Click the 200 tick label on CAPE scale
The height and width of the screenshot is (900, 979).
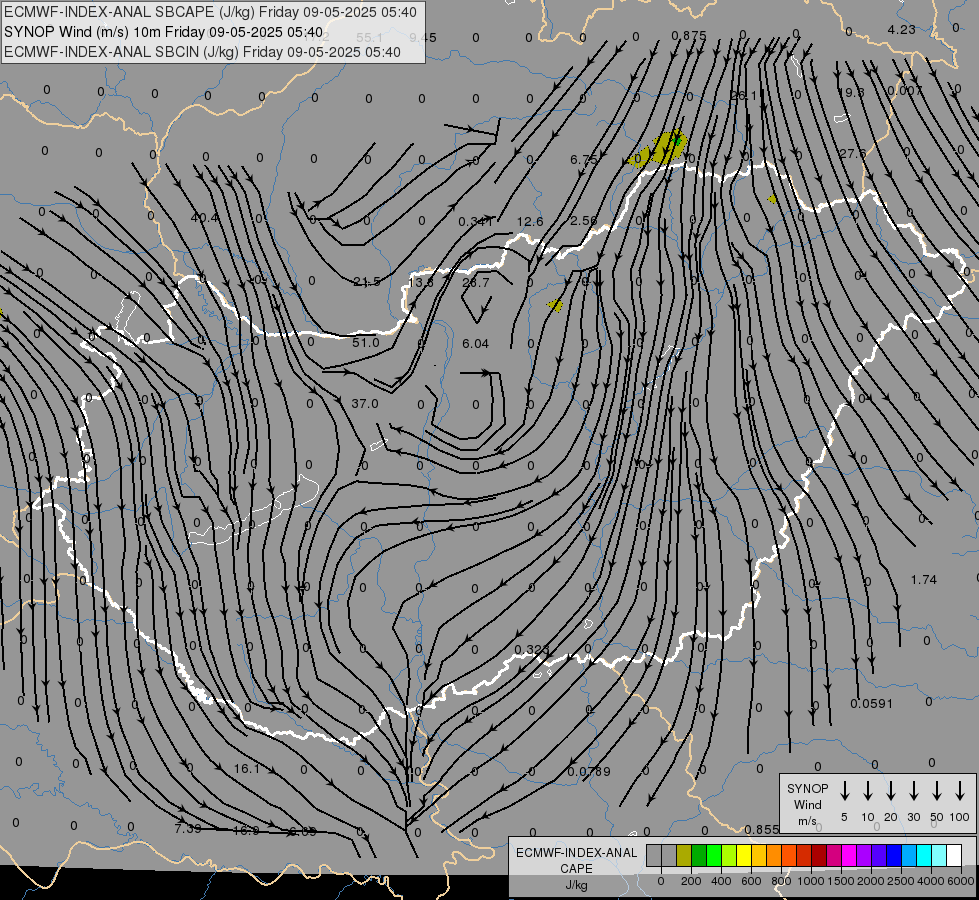tap(691, 881)
